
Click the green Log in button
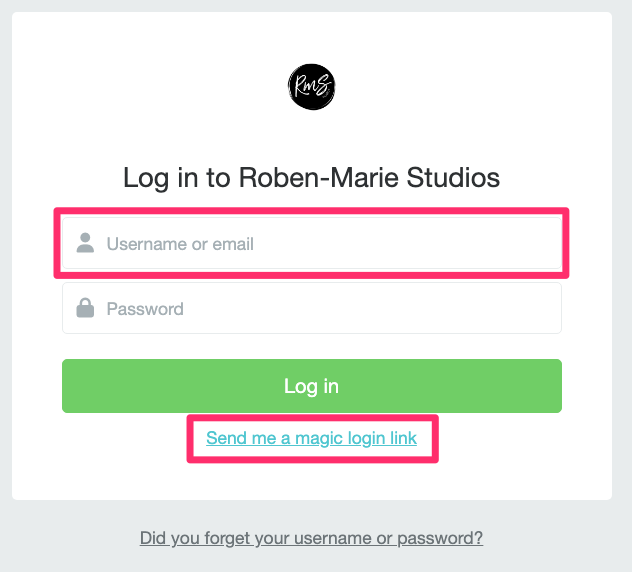[x=312, y=386]
